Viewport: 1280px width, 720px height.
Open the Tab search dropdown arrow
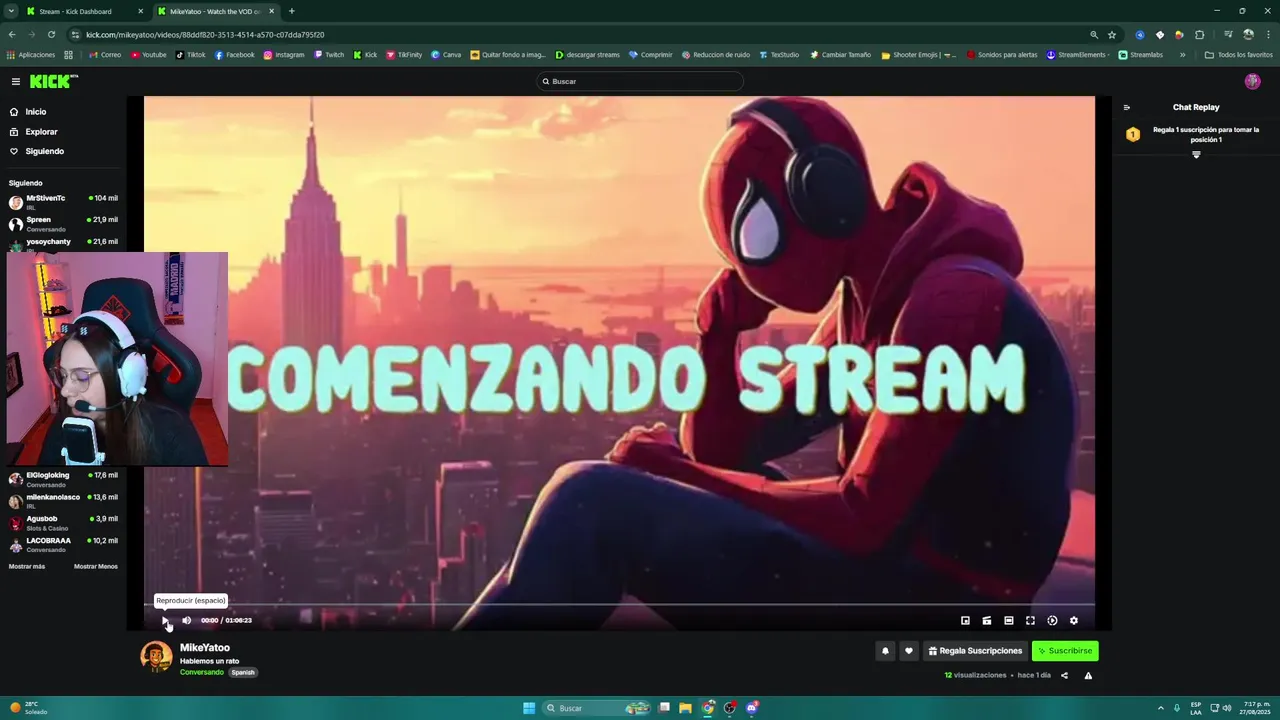pos(11,11)
